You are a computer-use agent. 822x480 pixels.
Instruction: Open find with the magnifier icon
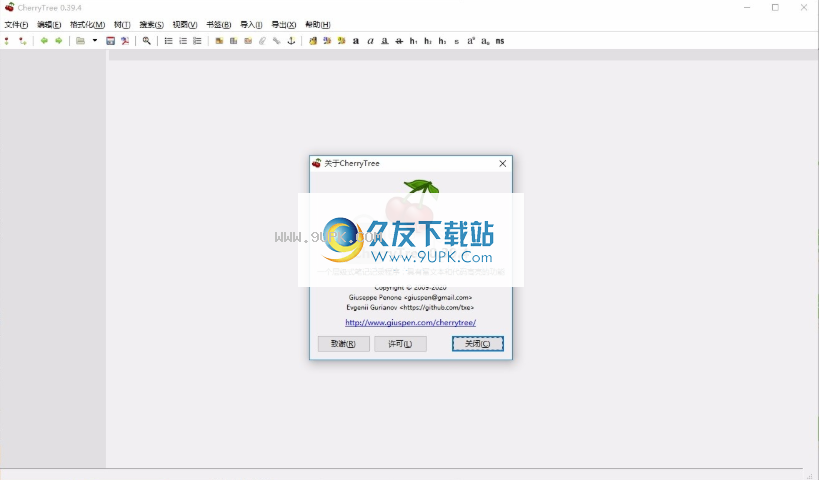pos(147,41)
